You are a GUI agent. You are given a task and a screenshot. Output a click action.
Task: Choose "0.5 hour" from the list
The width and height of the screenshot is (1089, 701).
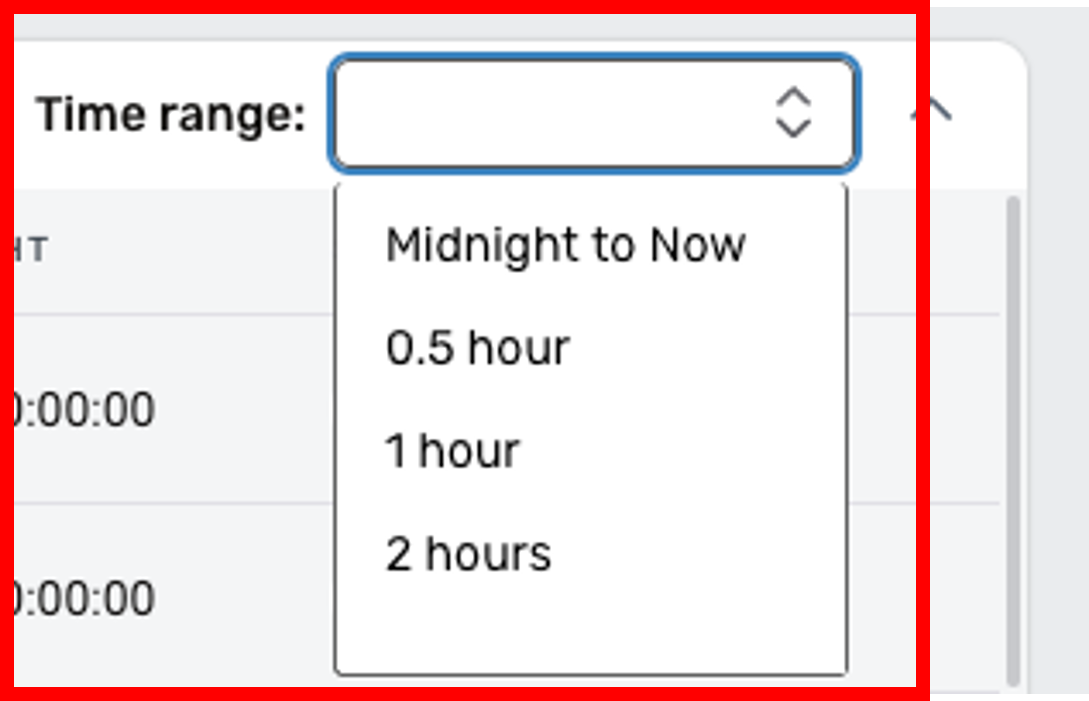(478, 349)
